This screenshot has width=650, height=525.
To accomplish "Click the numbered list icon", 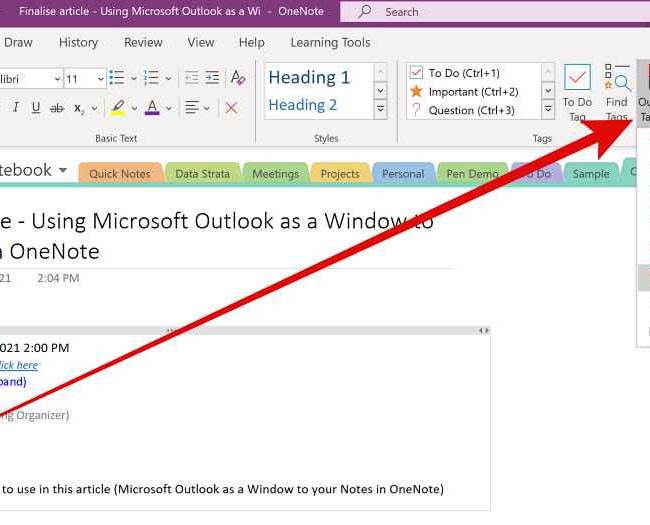I will click(151, 78).
